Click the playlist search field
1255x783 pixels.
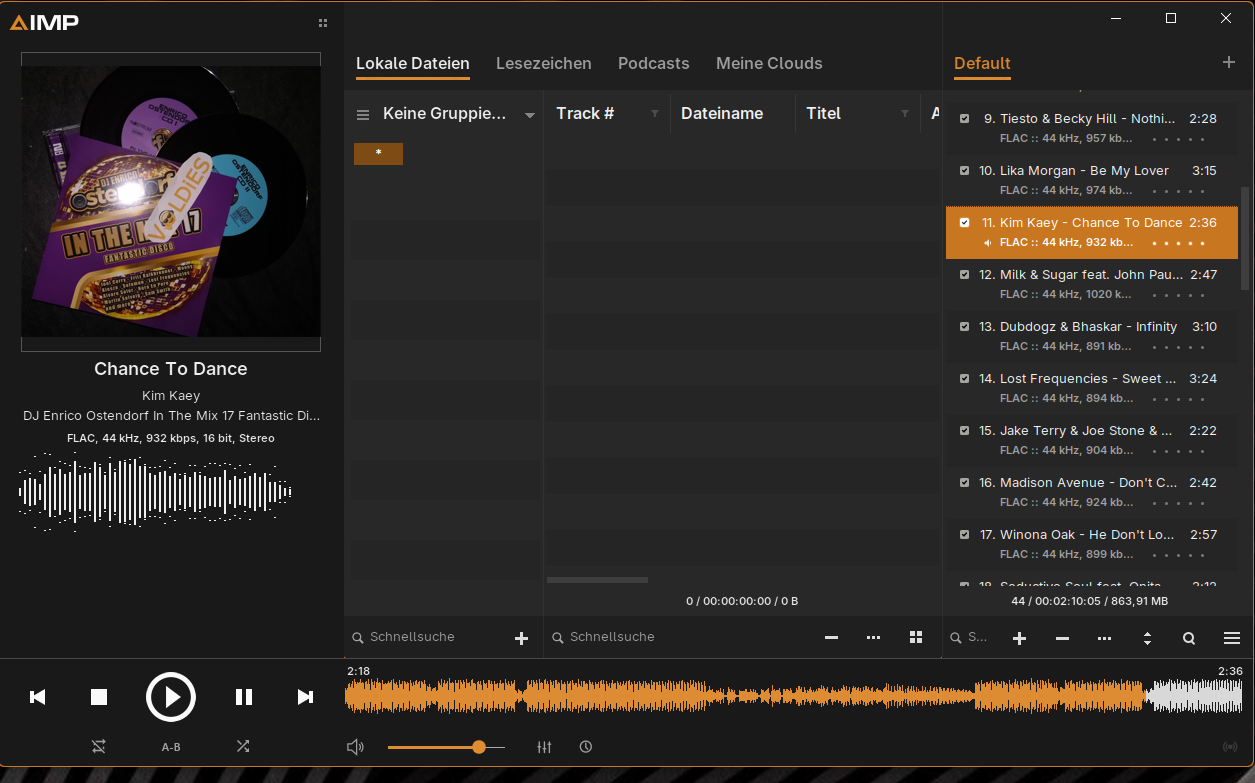[x=970, y=637]
